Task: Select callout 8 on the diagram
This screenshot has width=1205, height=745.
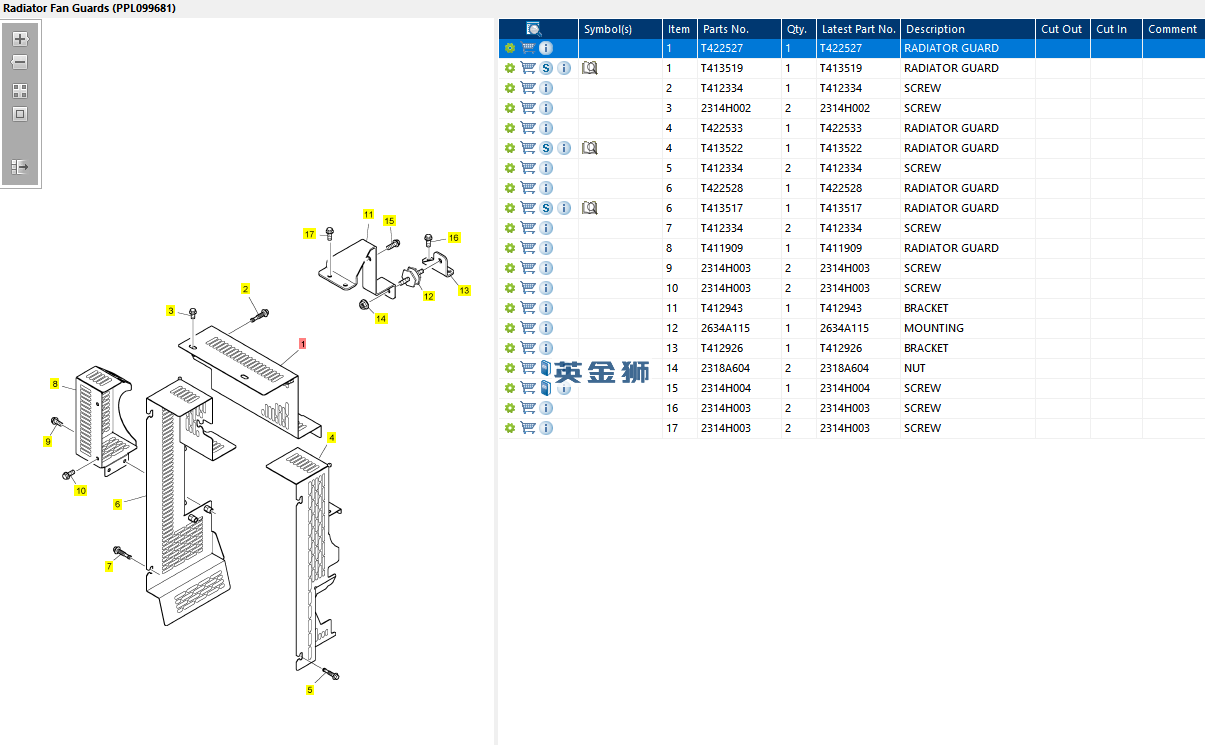Action: coord(55,383)
